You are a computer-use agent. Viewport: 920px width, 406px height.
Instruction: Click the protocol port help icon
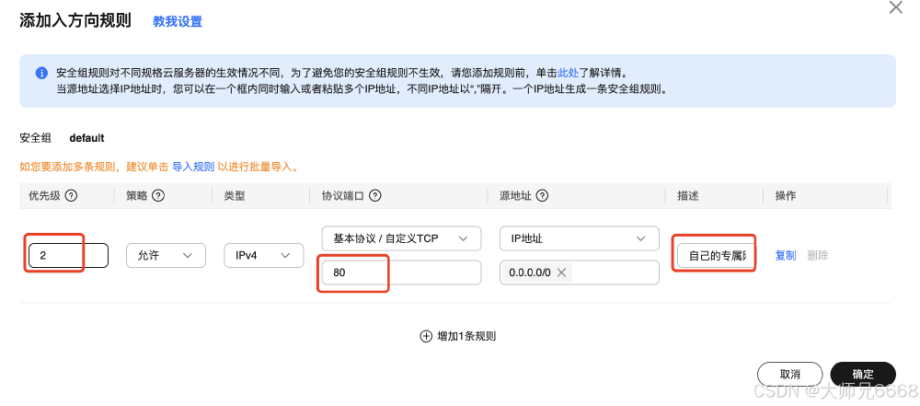tap(376, 196)
